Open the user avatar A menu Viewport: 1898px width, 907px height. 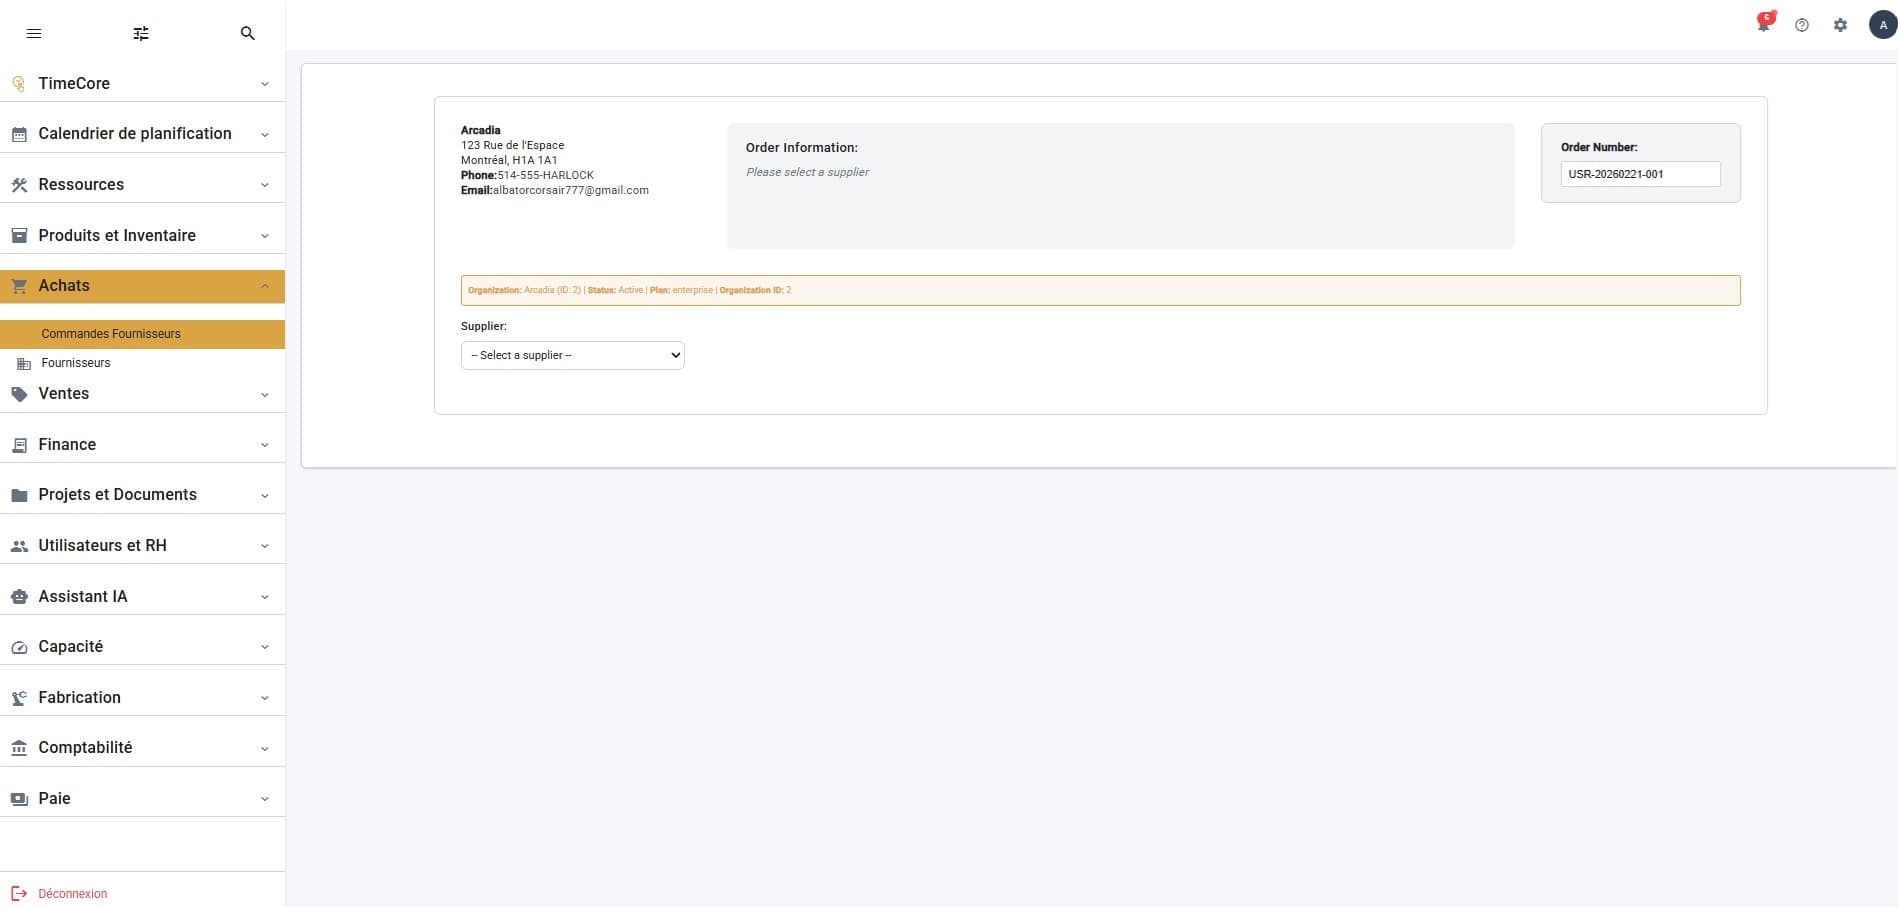pos(1883,25)
